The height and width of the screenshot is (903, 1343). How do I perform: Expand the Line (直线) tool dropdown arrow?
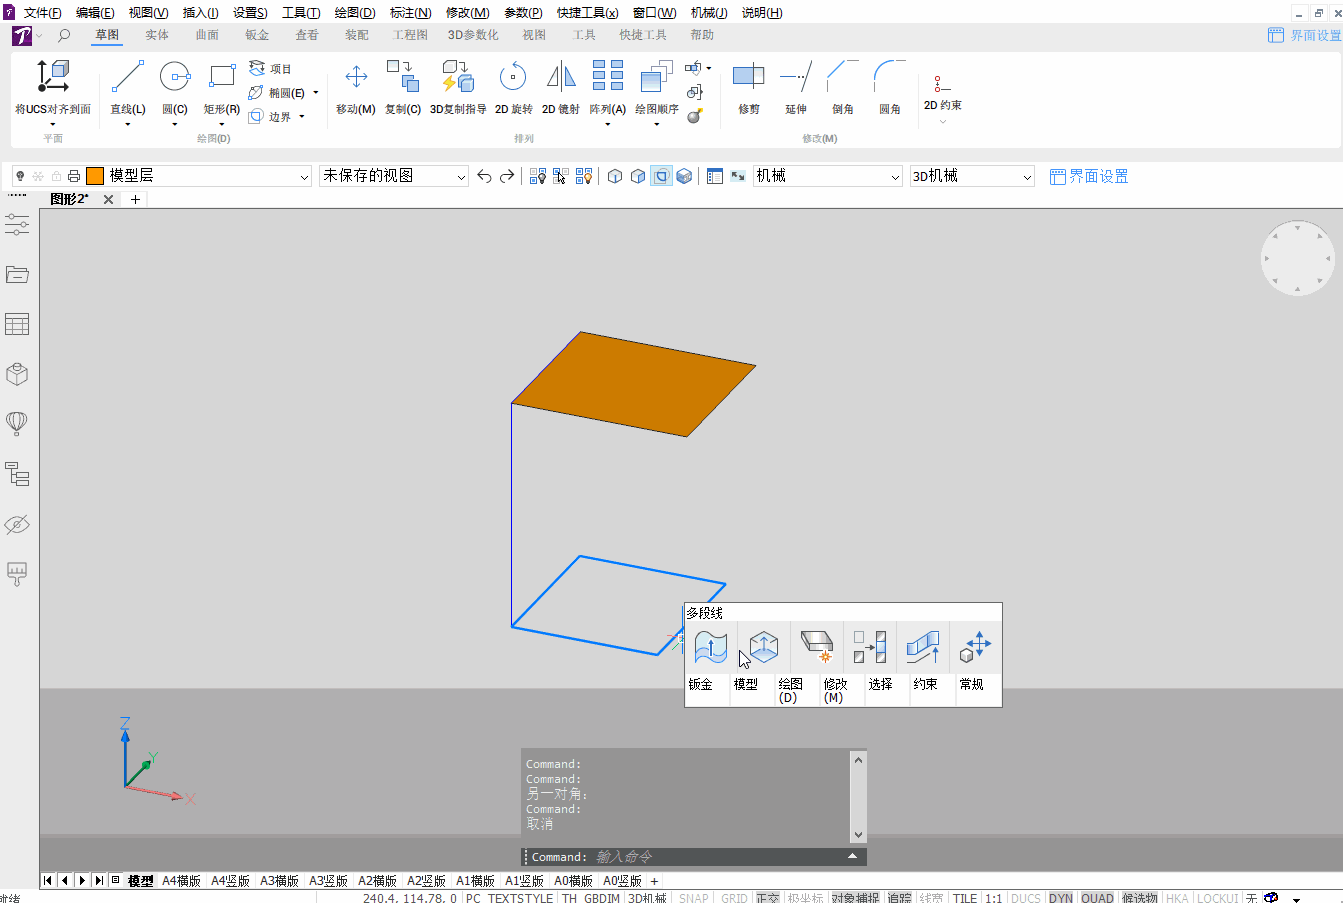128,124
